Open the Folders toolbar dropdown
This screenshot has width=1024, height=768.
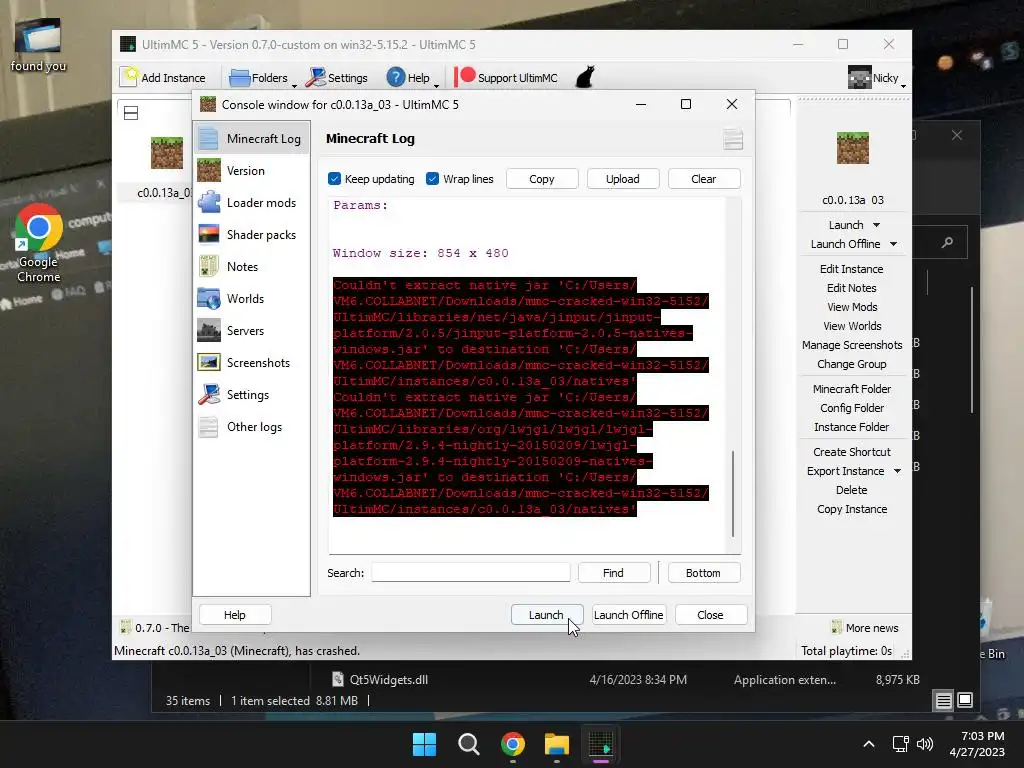coord(262,78)
